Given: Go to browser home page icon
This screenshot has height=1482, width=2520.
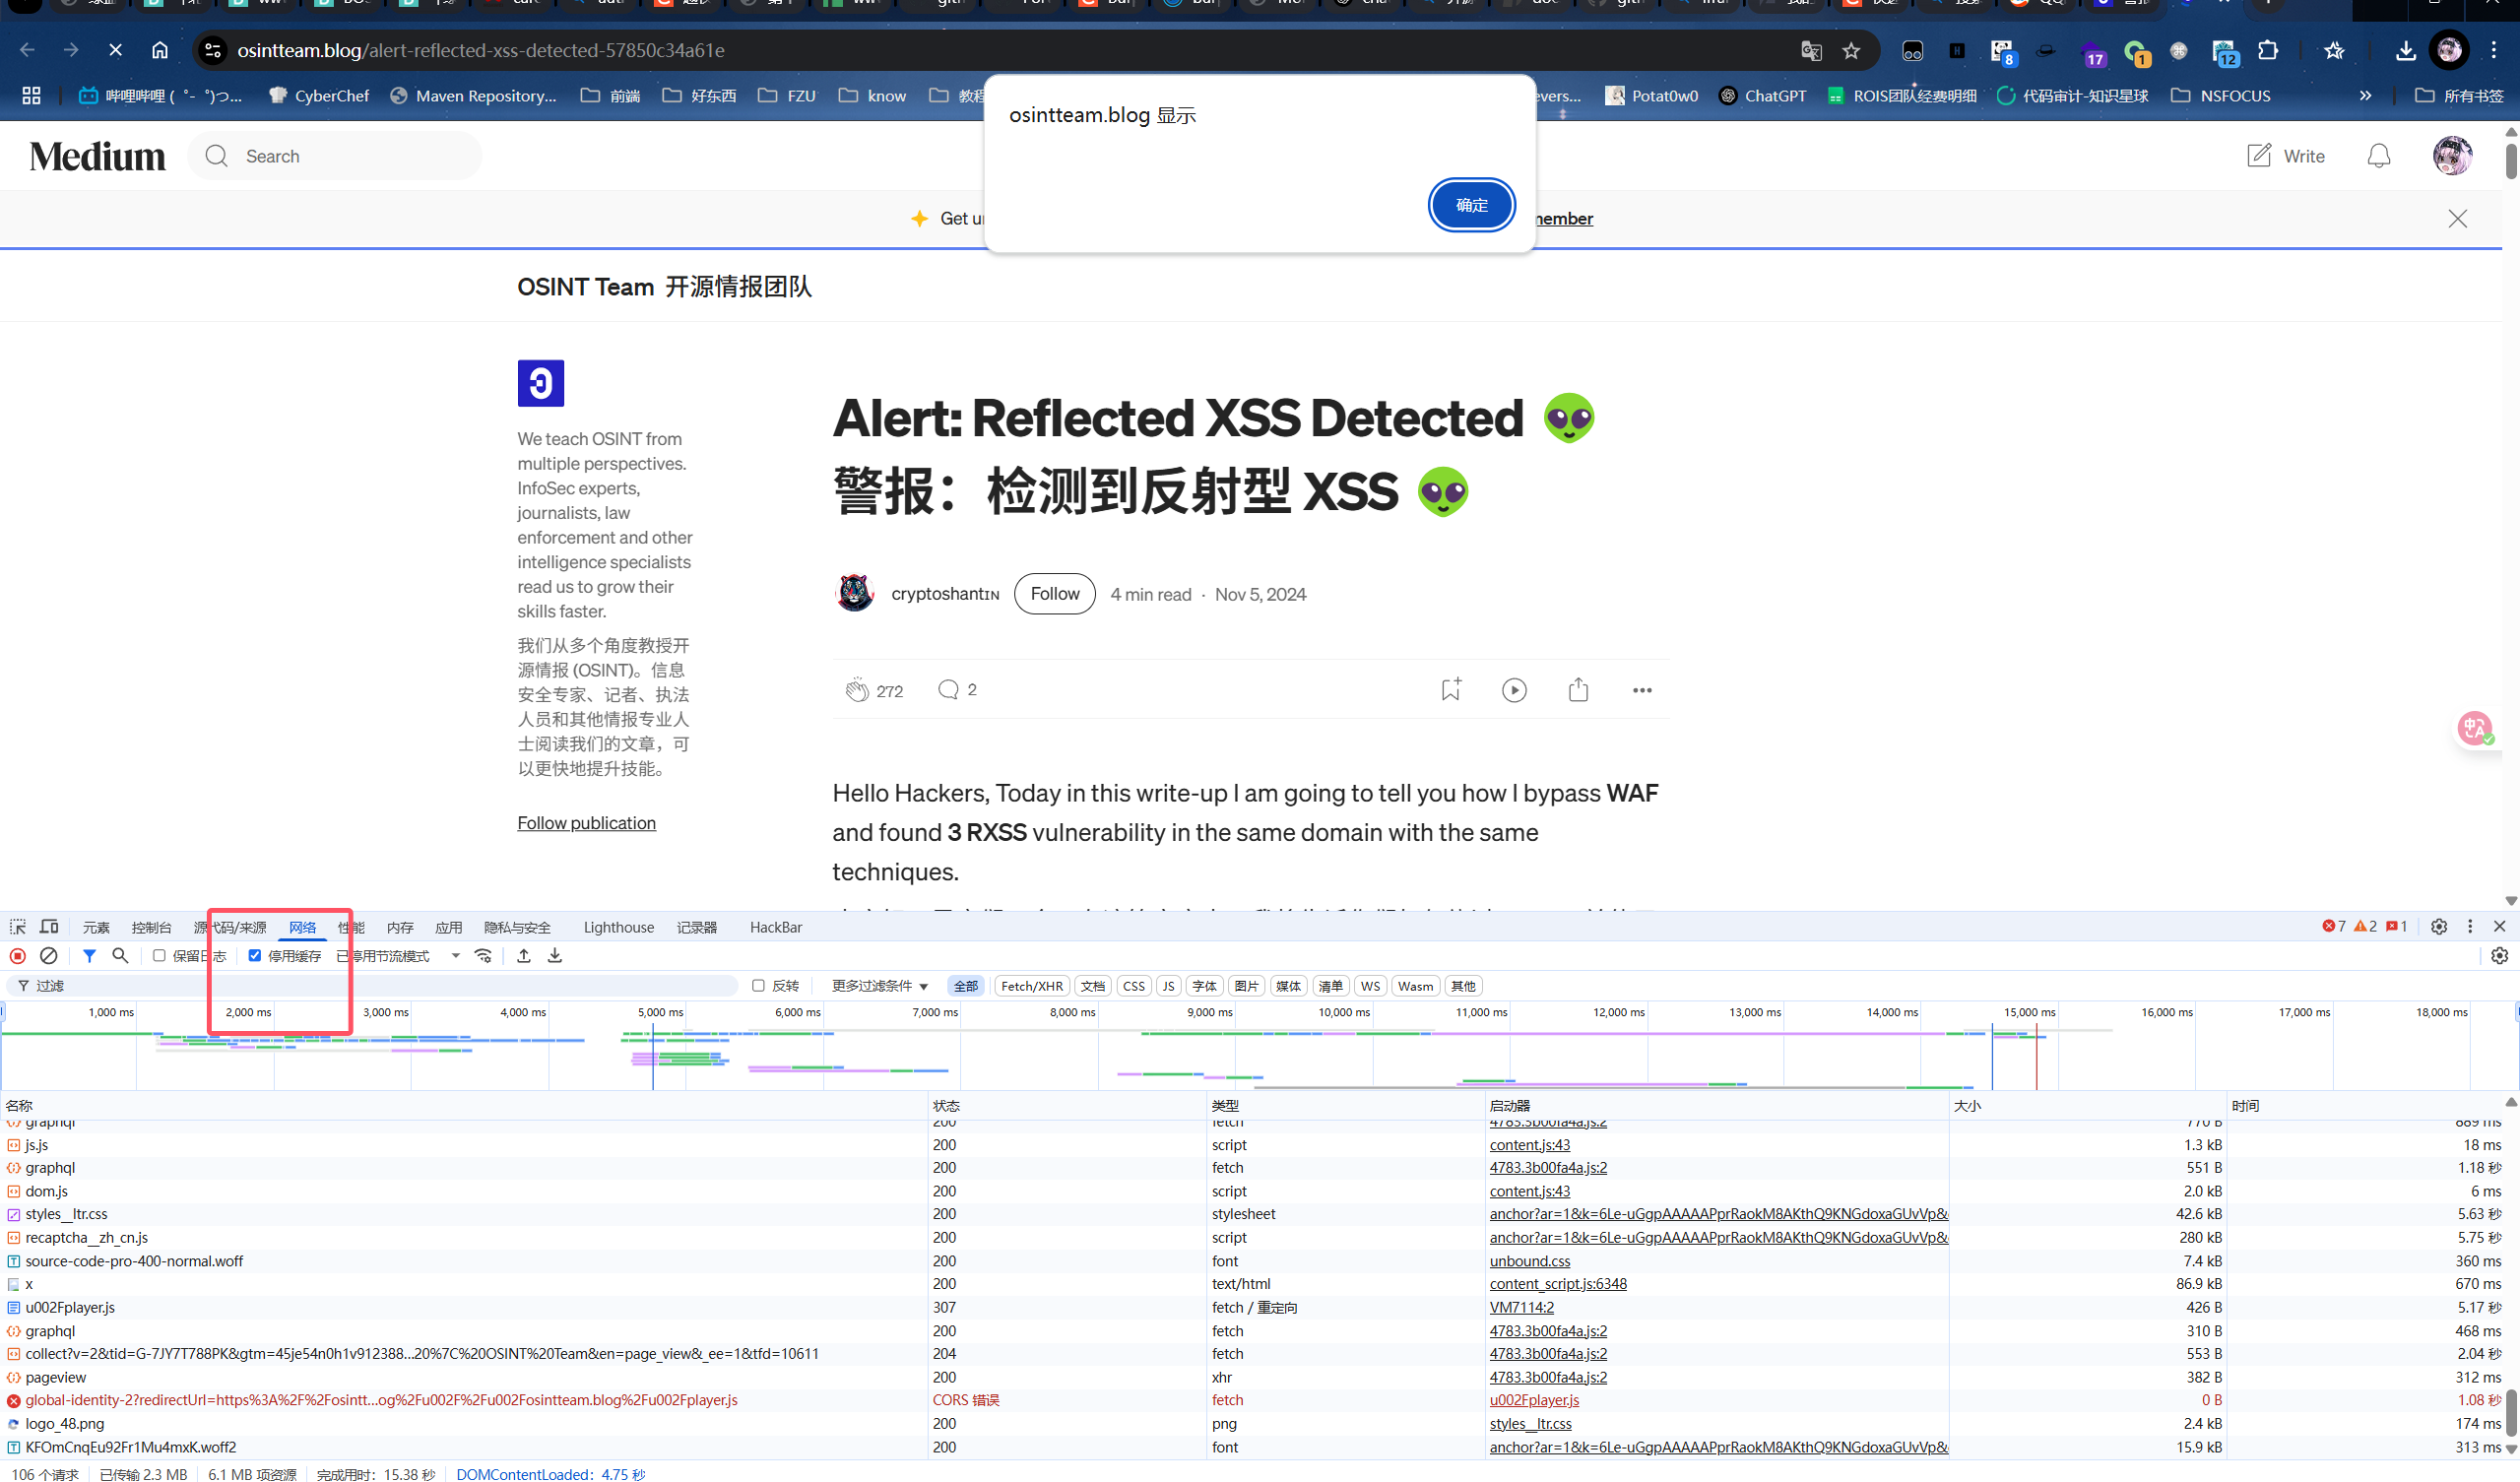Looking at the screenshot, I should pos(160,50).
